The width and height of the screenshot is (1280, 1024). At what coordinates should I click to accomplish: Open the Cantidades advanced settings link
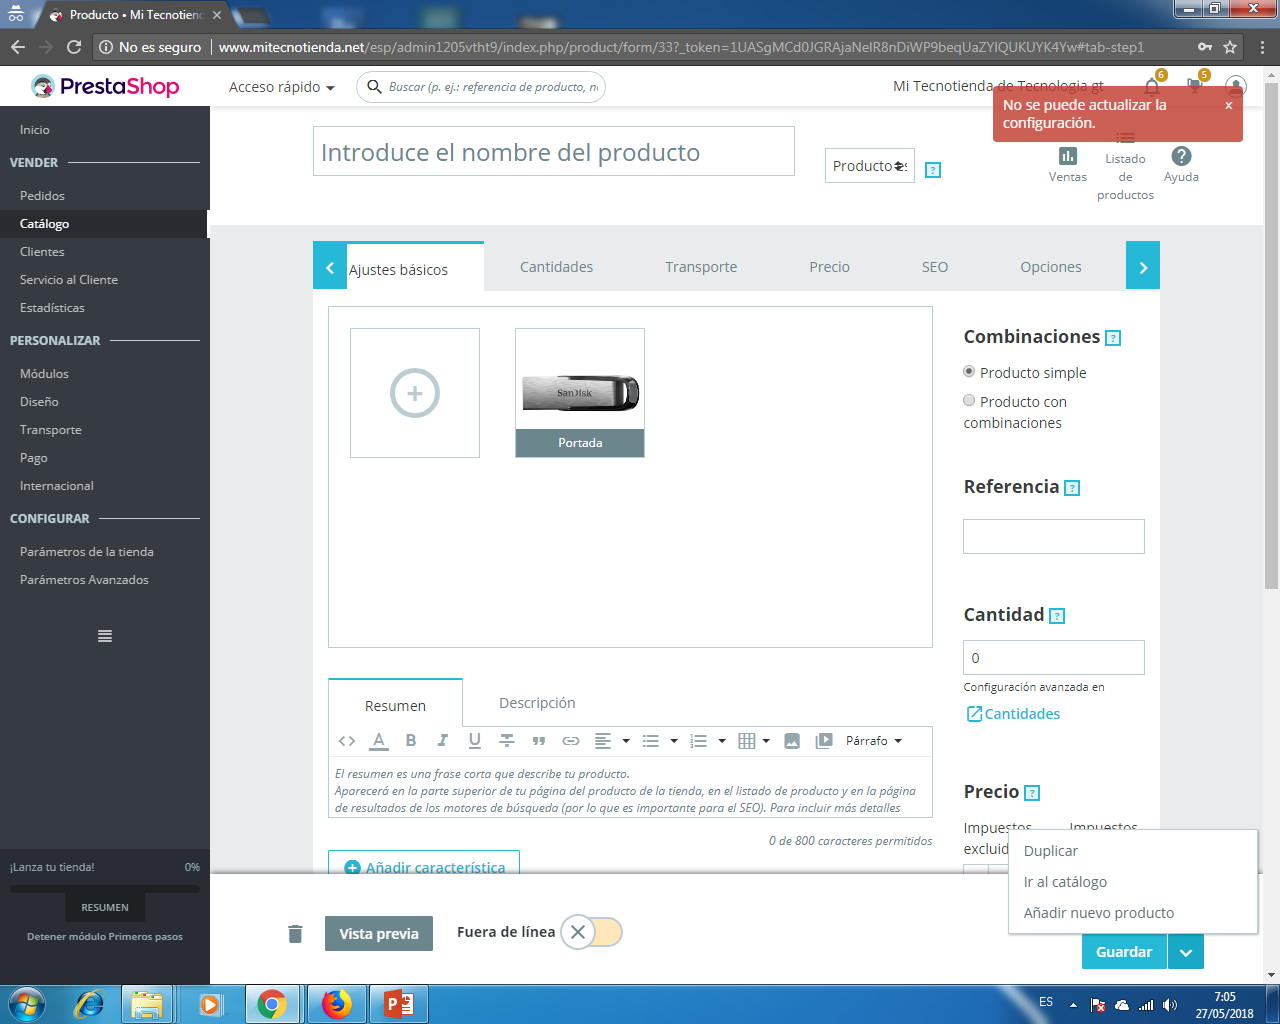click(x=1013, y=714)
